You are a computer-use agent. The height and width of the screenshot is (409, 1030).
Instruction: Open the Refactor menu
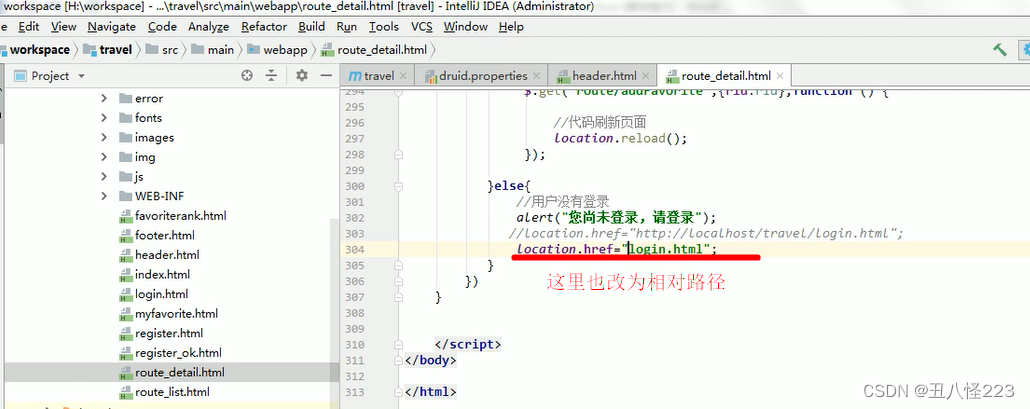pyautogui.click(x=263, y=27)
